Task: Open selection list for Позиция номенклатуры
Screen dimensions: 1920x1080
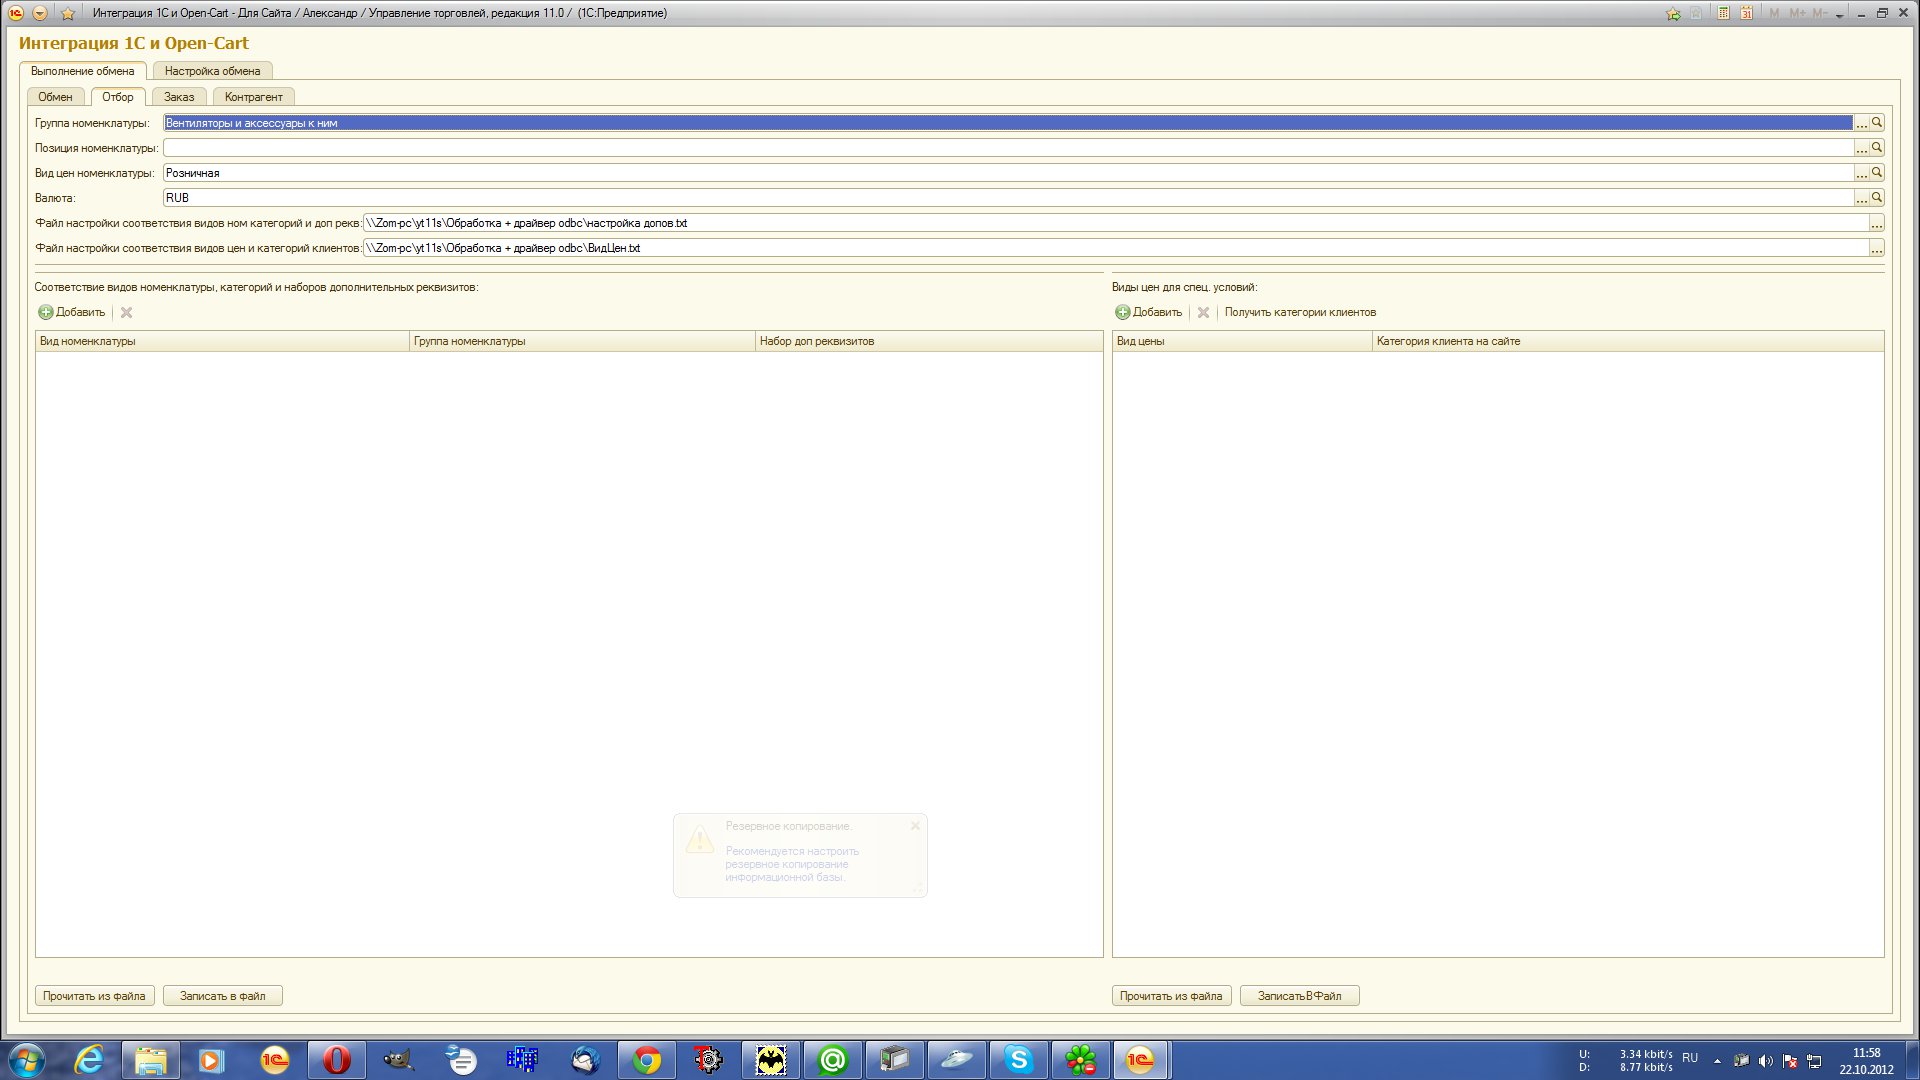Action: click(x=1861, y=148)
